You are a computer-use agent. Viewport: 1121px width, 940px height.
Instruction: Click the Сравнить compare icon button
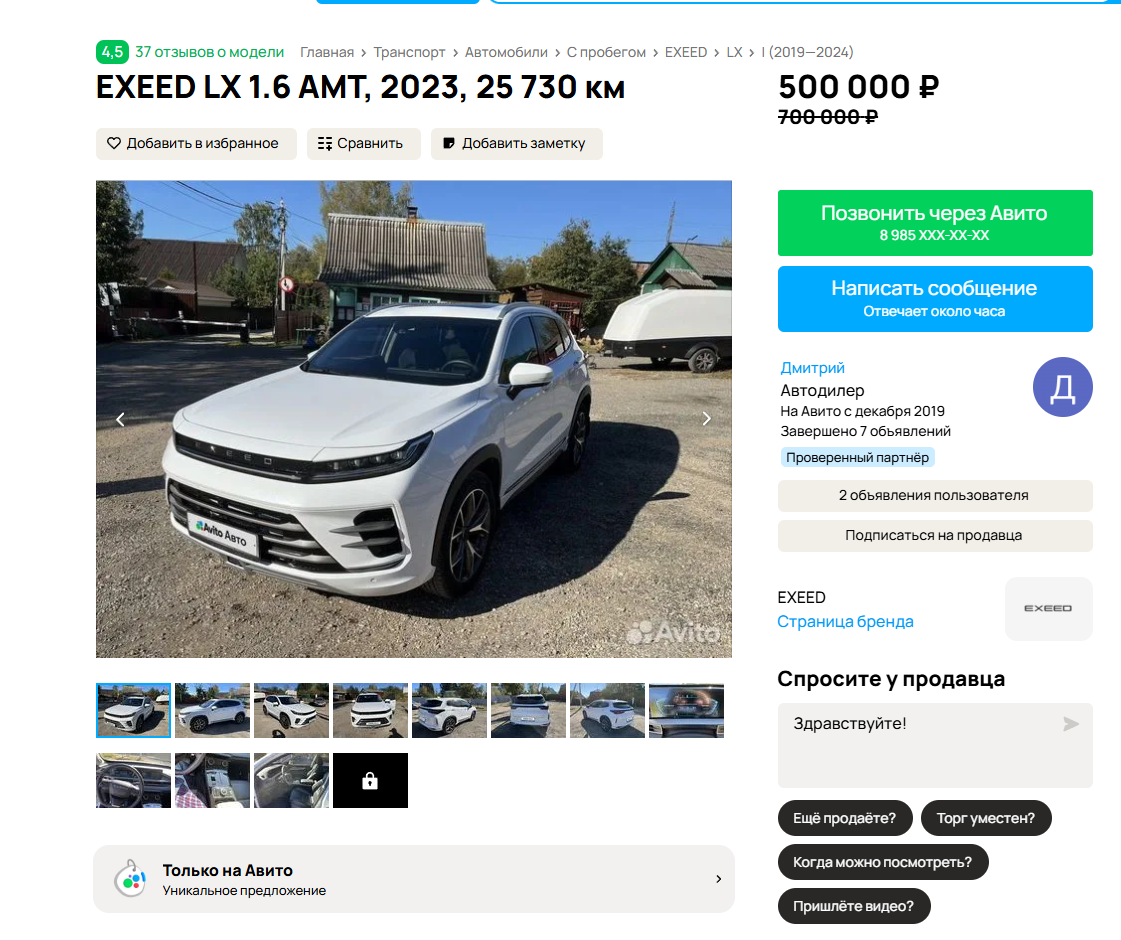point(363,144)
